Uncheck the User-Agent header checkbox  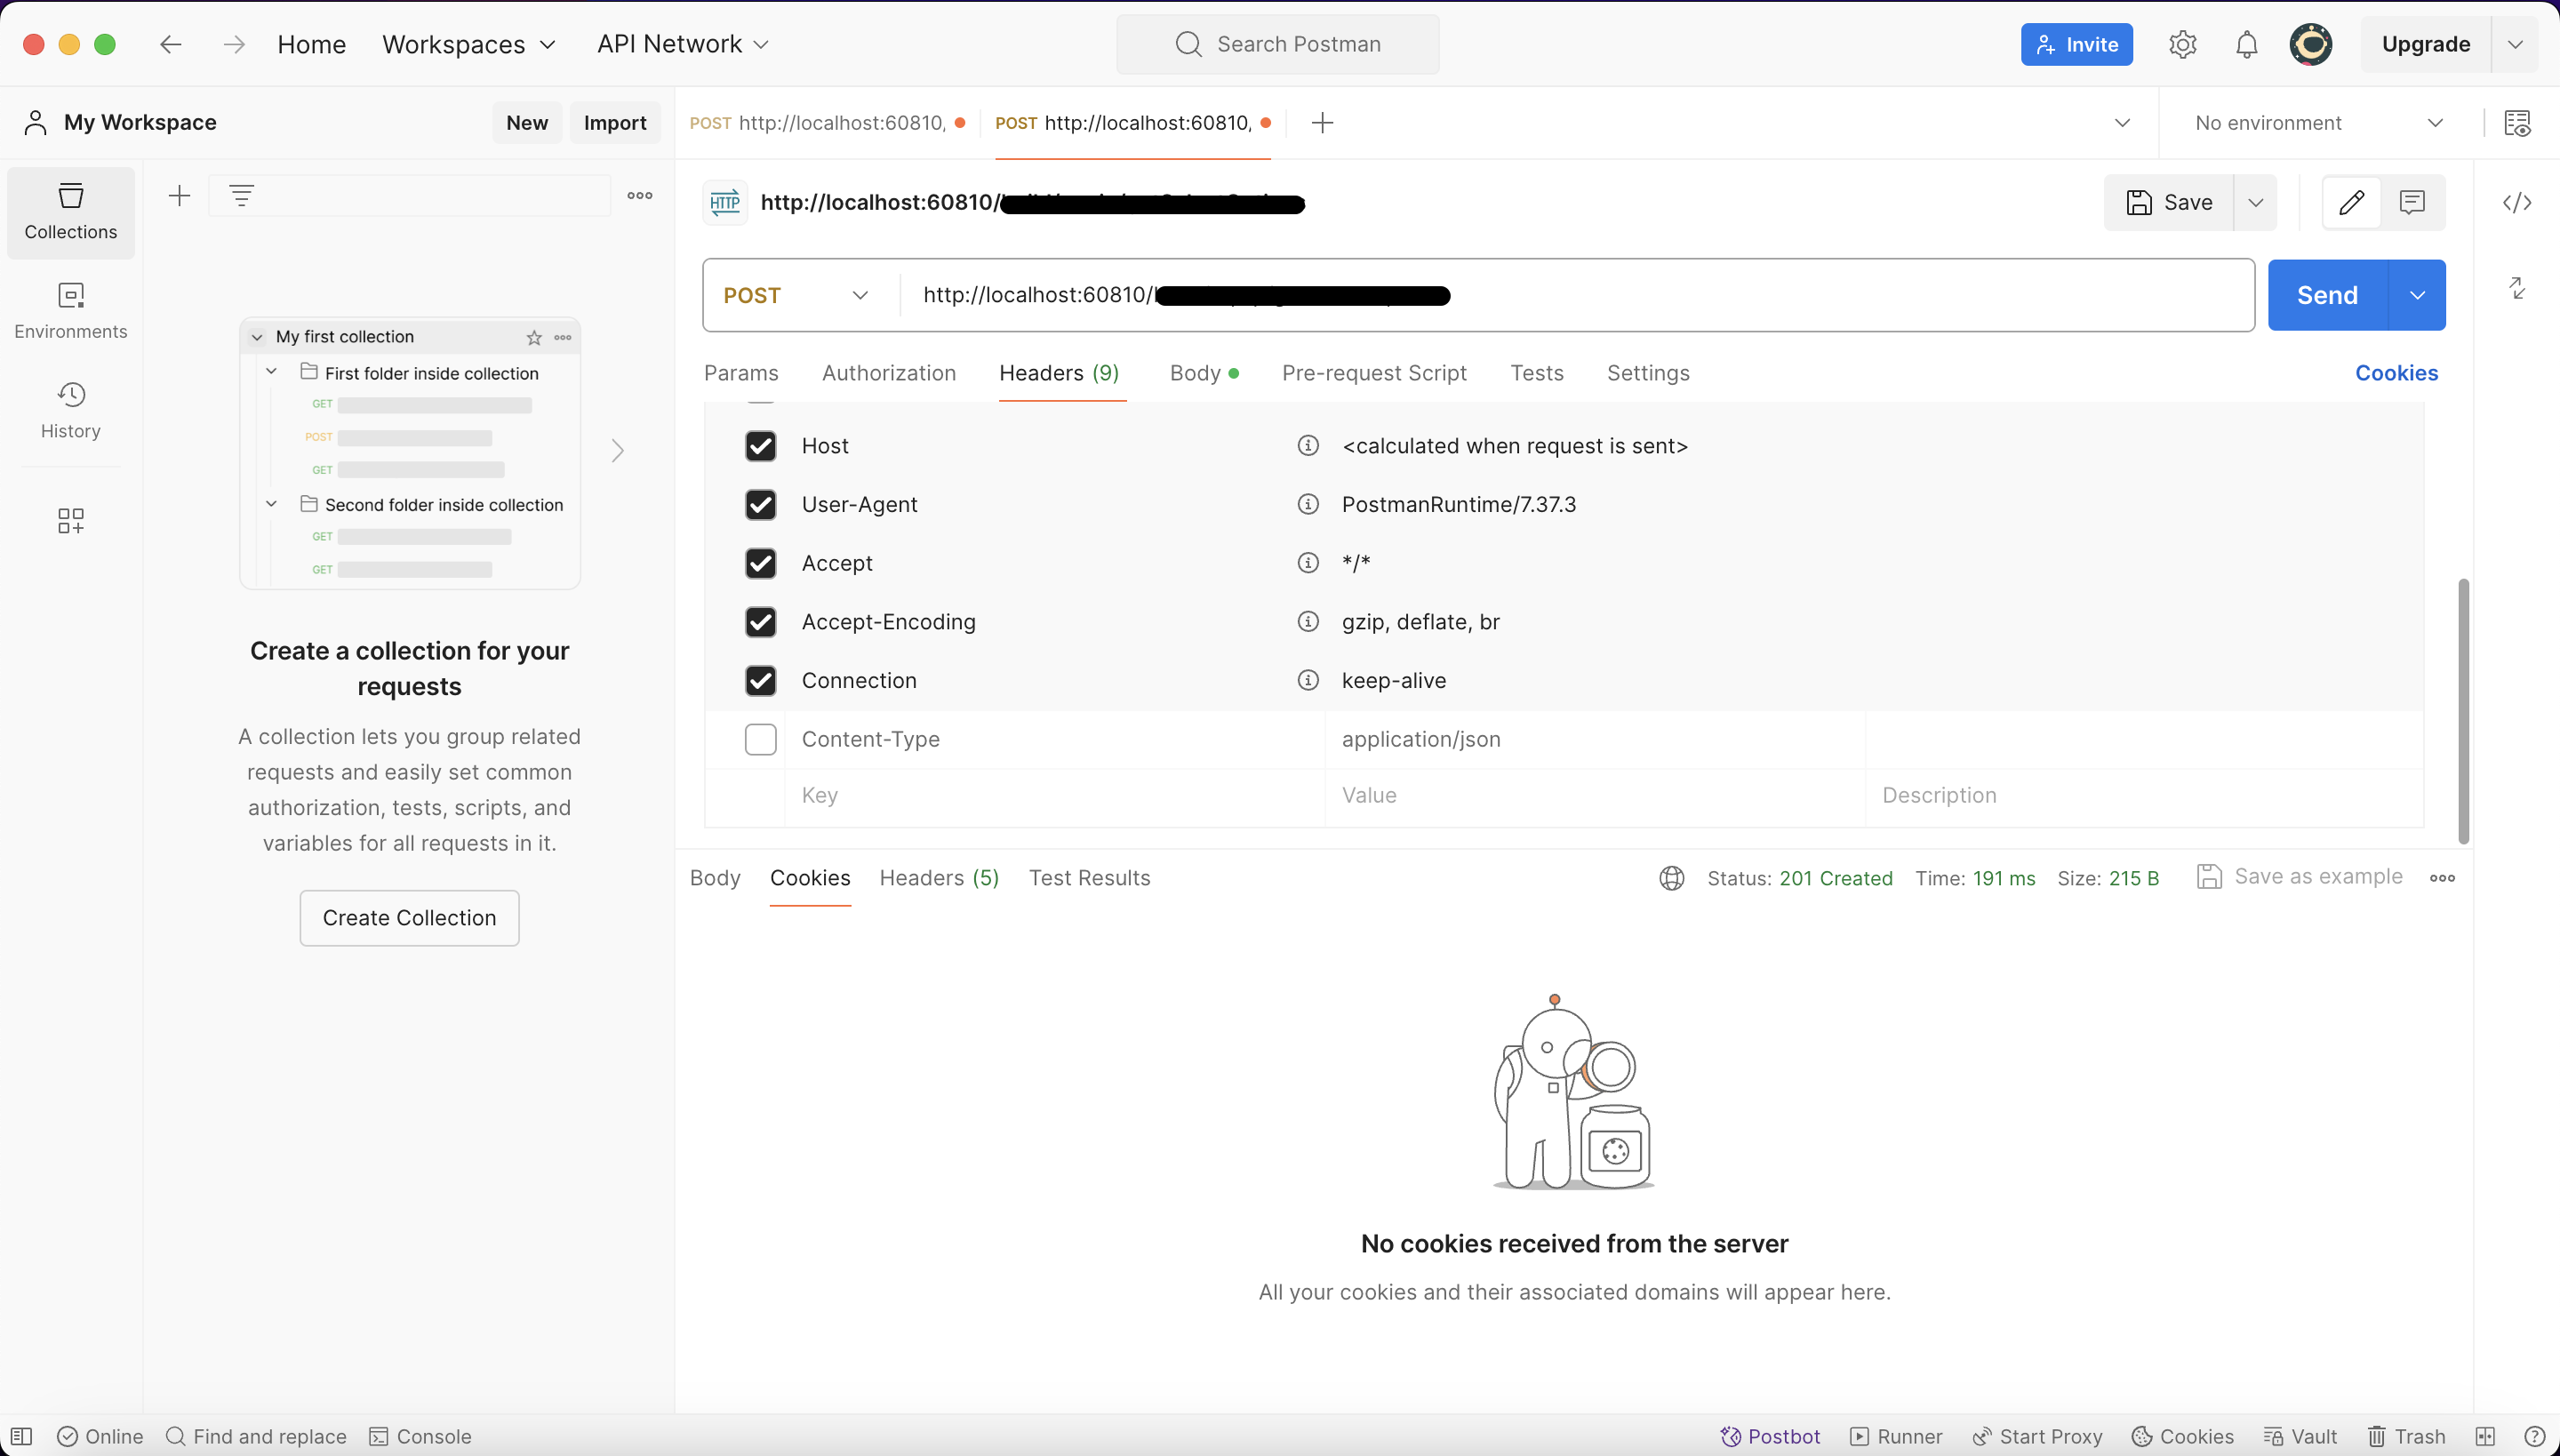[x=760, y=504]
